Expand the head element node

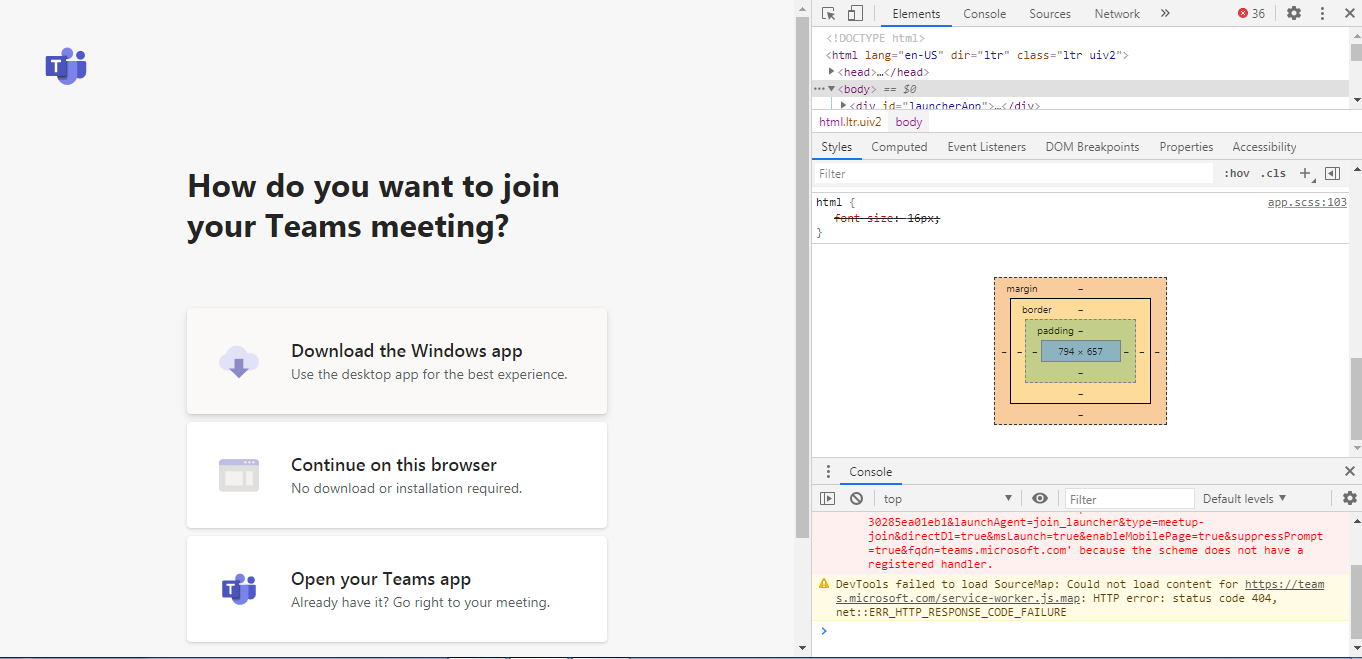tap(832, 72)
